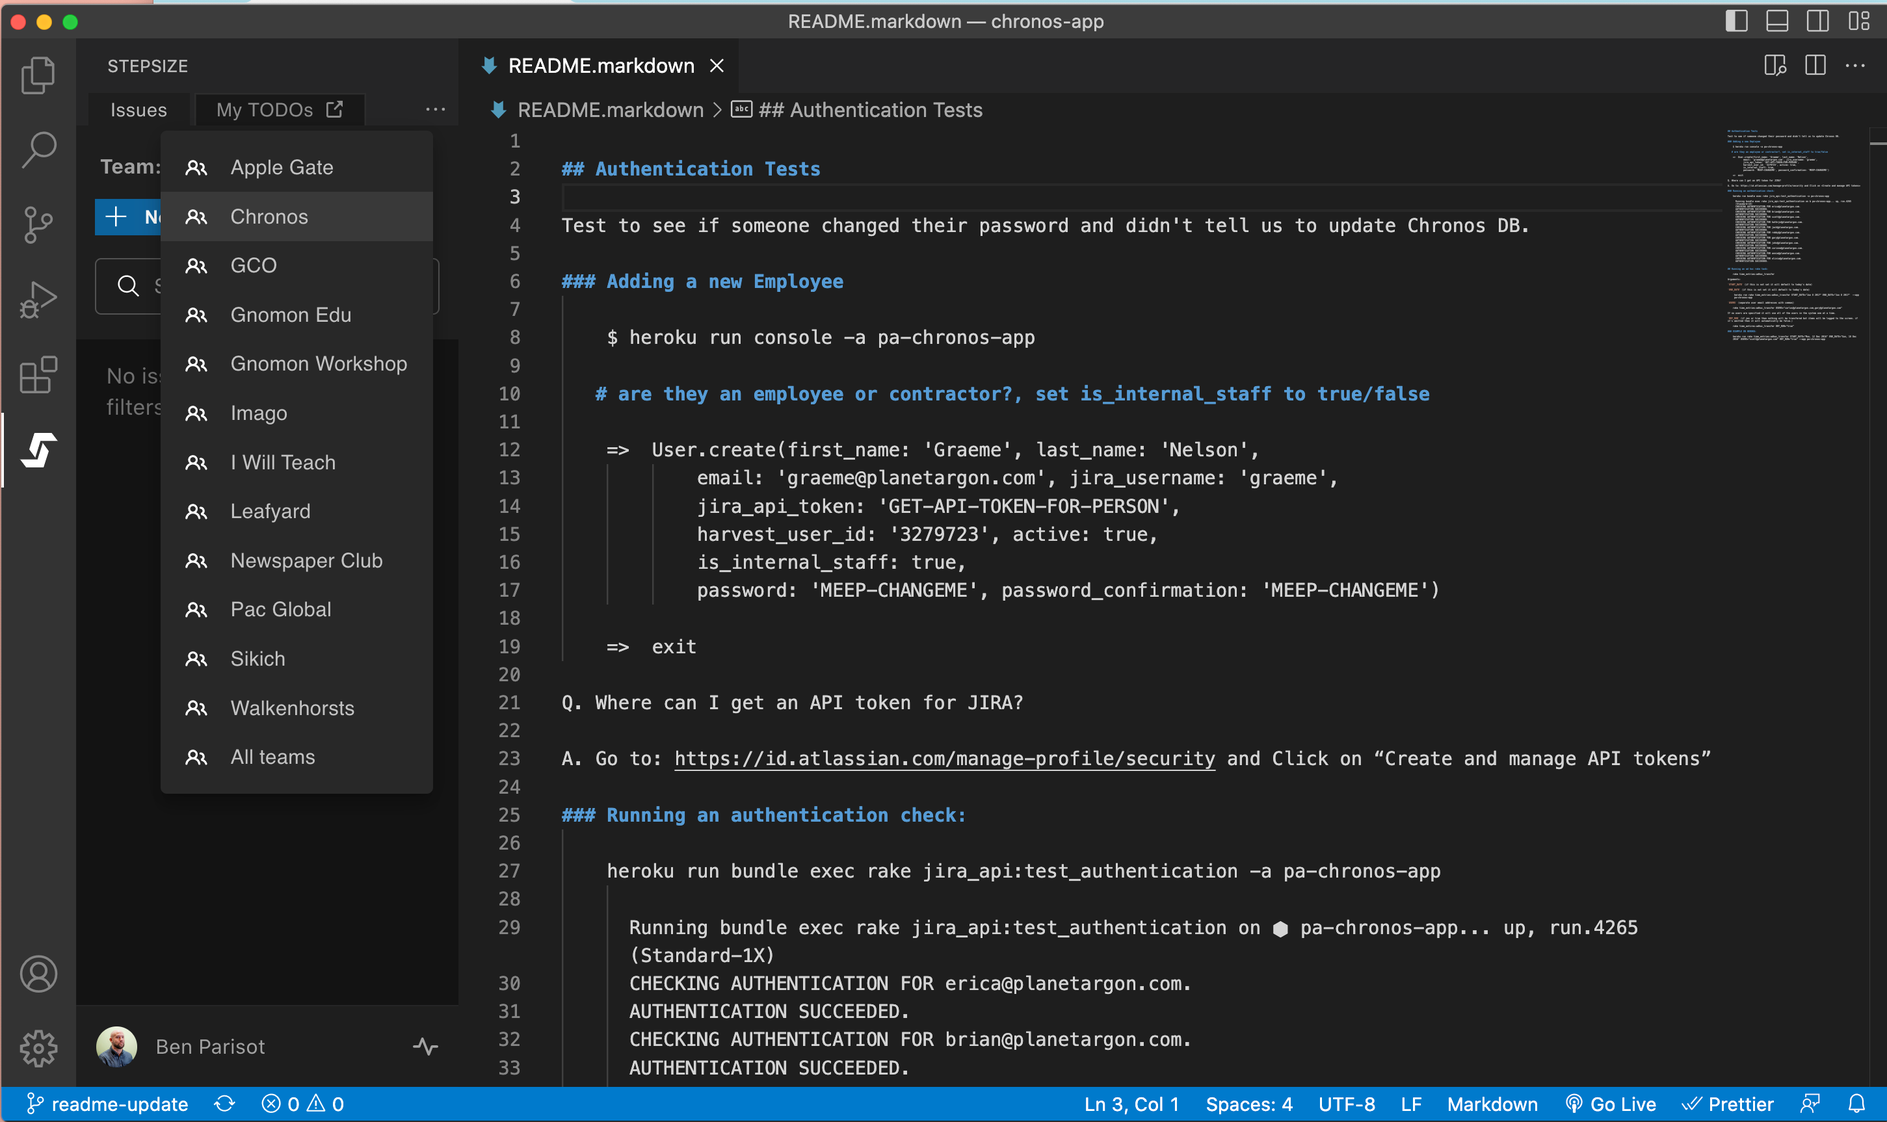1887x1122 pixels.
Task: Select All teams option
Action: click(297, 757)
